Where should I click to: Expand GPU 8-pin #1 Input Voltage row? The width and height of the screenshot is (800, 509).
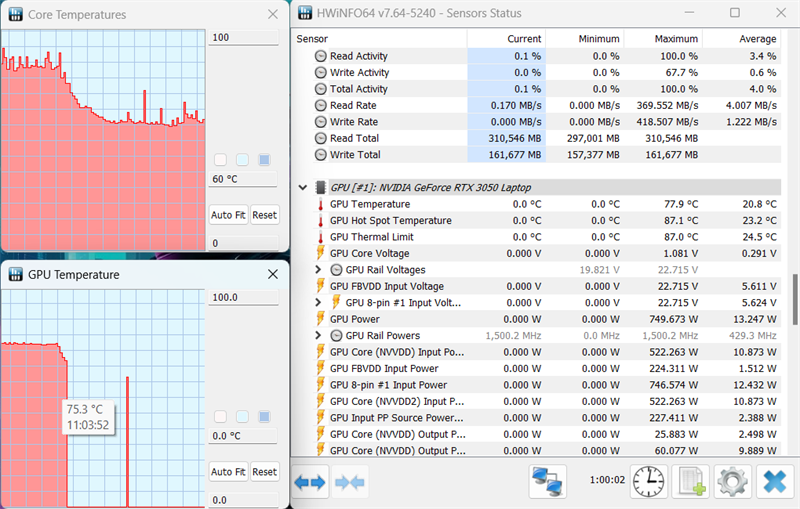318,302
